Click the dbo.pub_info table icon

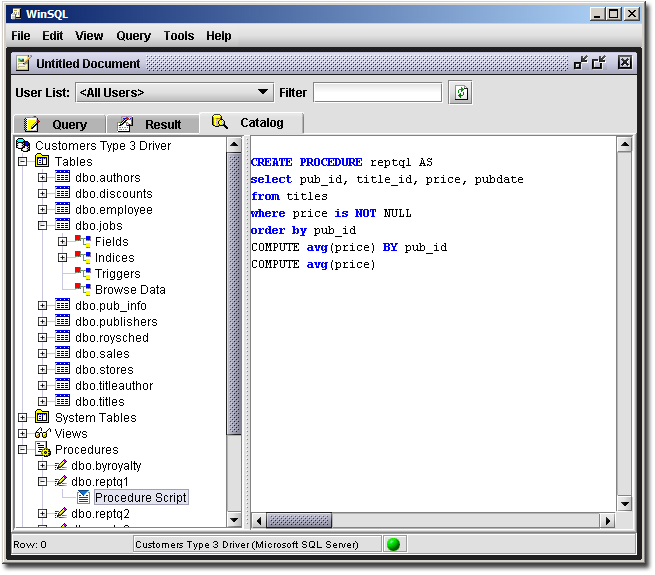[62, 305]
